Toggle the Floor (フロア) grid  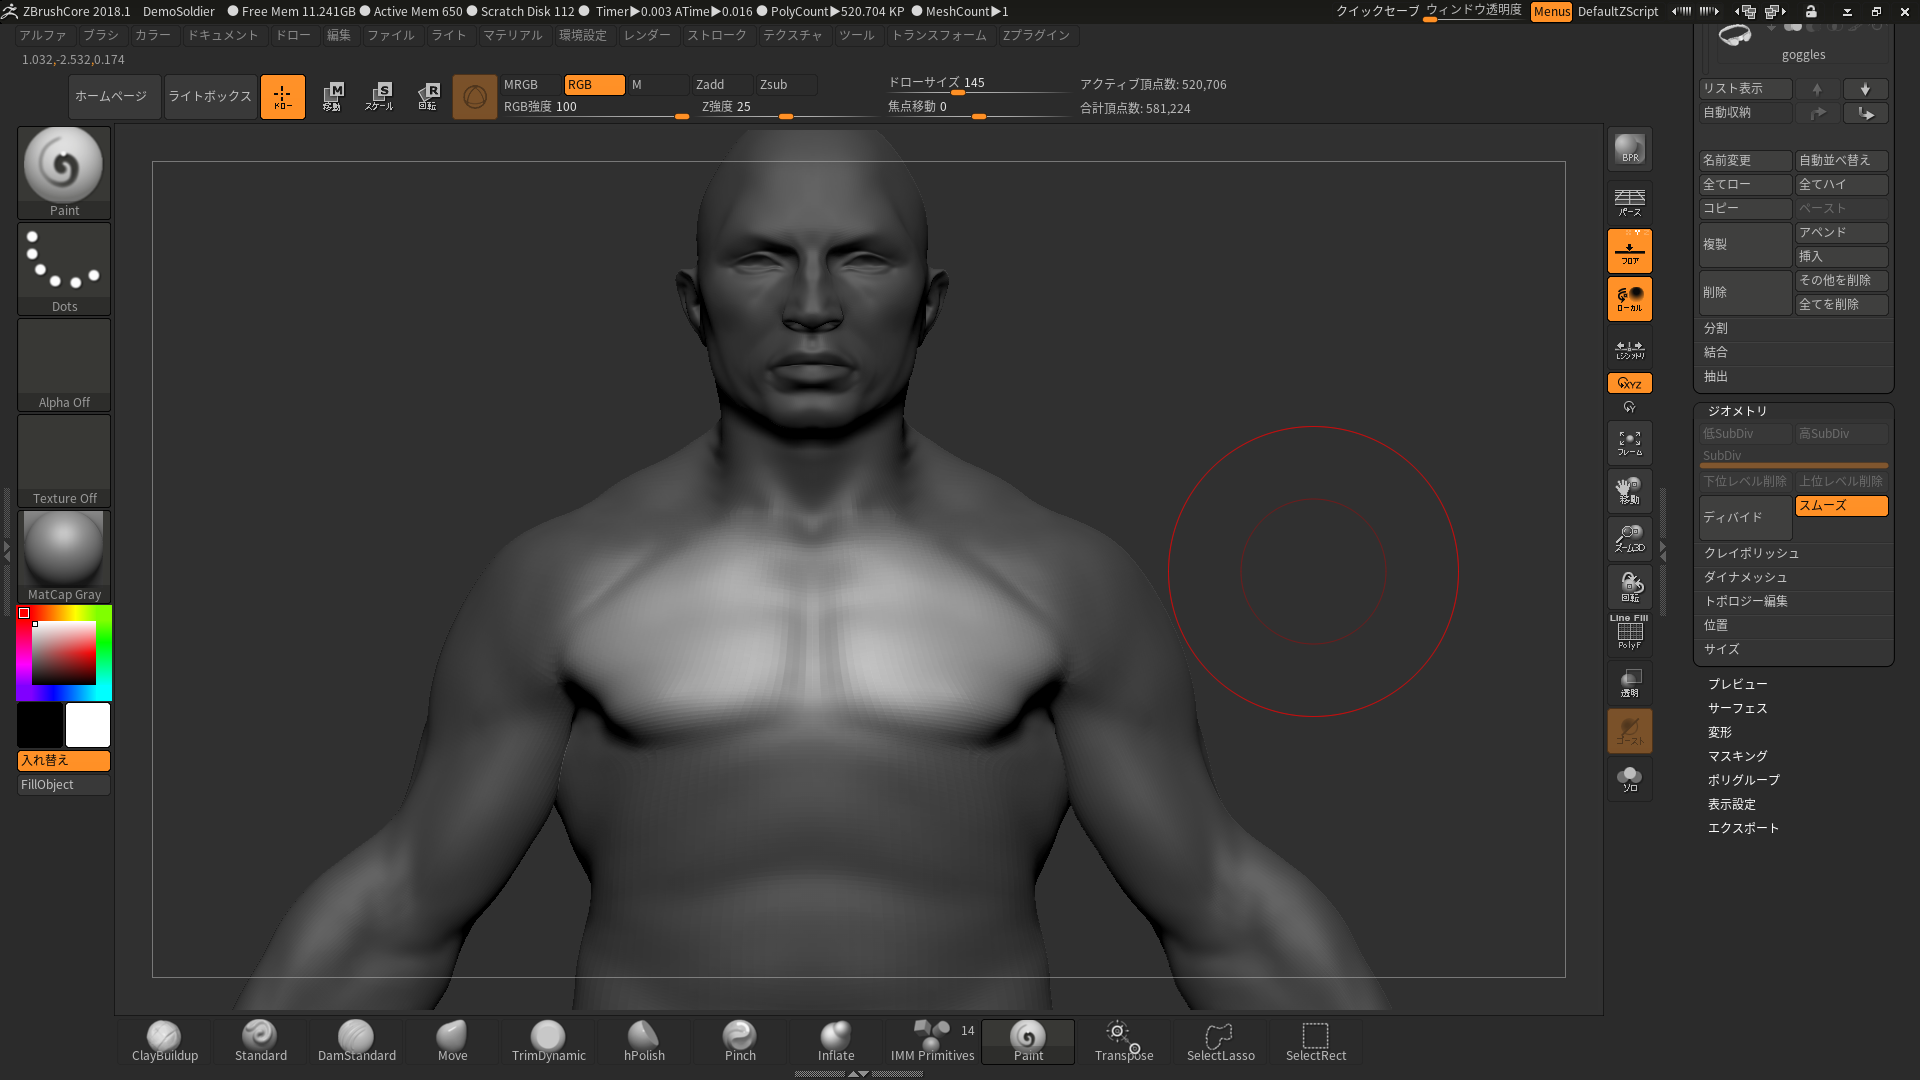click(1630, 251)
